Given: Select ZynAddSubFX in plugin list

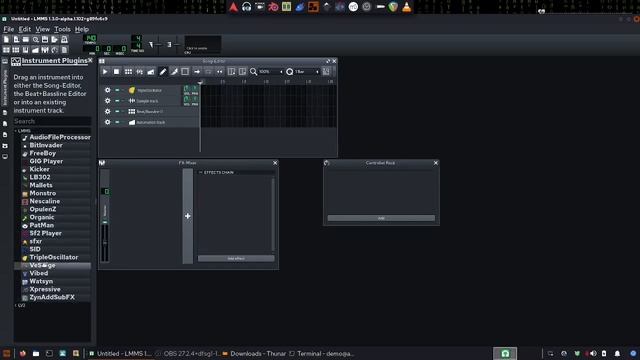Looking at the screenshot, I should point(52,298).
